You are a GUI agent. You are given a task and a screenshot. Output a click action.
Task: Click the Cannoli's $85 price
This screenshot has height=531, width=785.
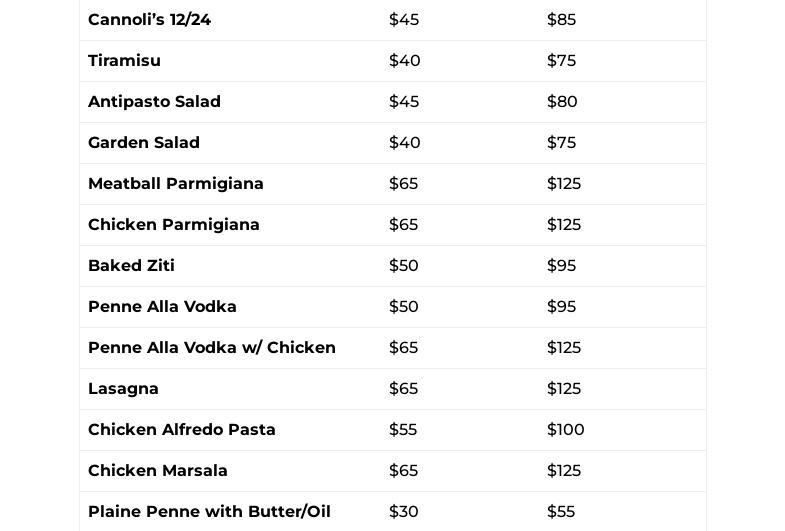(x=561, y=20)
